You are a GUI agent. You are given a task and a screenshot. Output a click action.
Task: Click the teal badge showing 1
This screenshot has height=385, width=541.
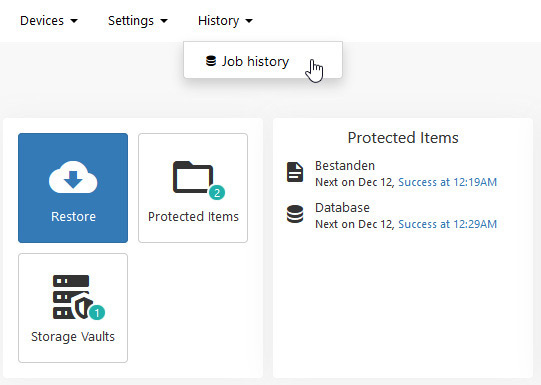(97, 313)
